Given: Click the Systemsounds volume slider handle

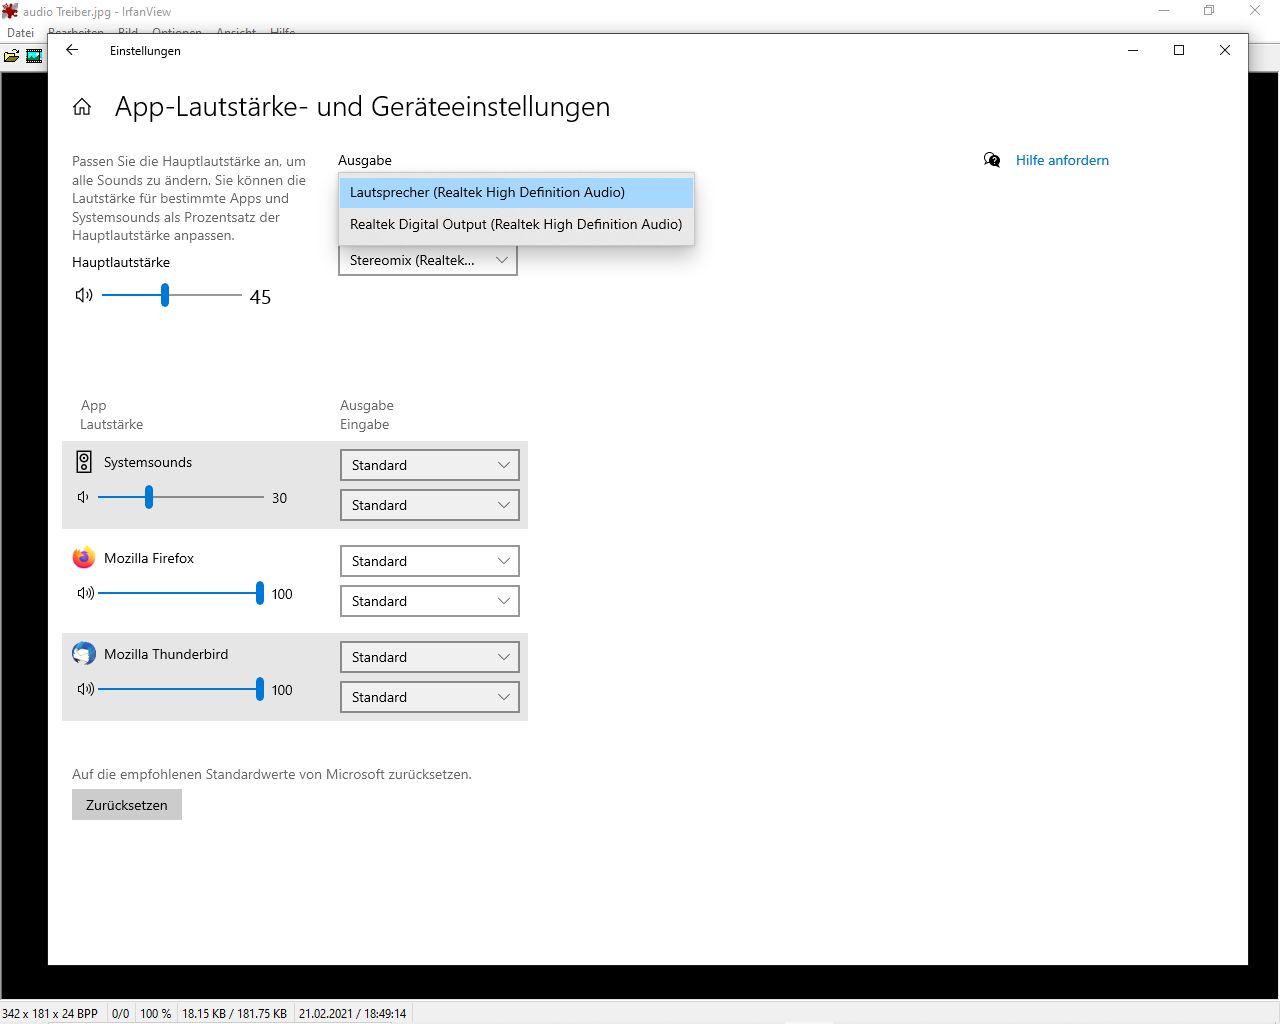Looking at the screenshot, I should tap(149, 497).
